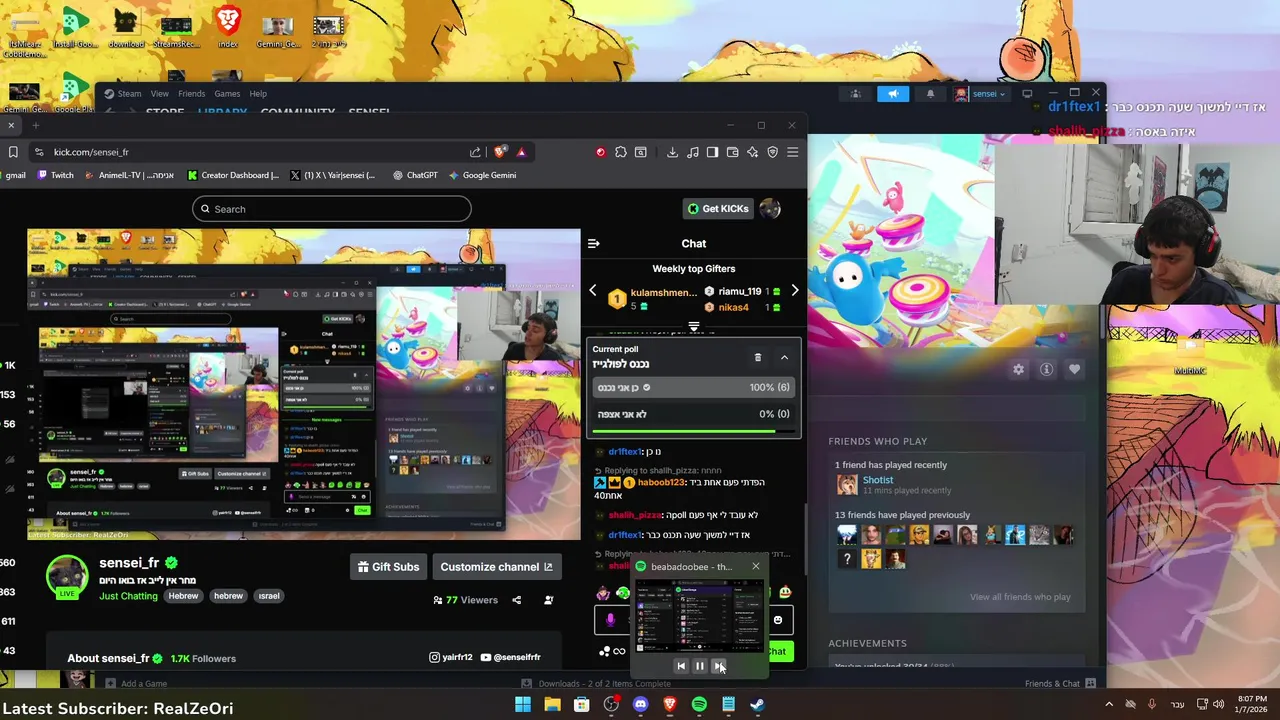The height and width of the screenshot is (720, 1280).
Task: Pause playback in Spotify taskbar preview
Action: click(x=700, y=666)
